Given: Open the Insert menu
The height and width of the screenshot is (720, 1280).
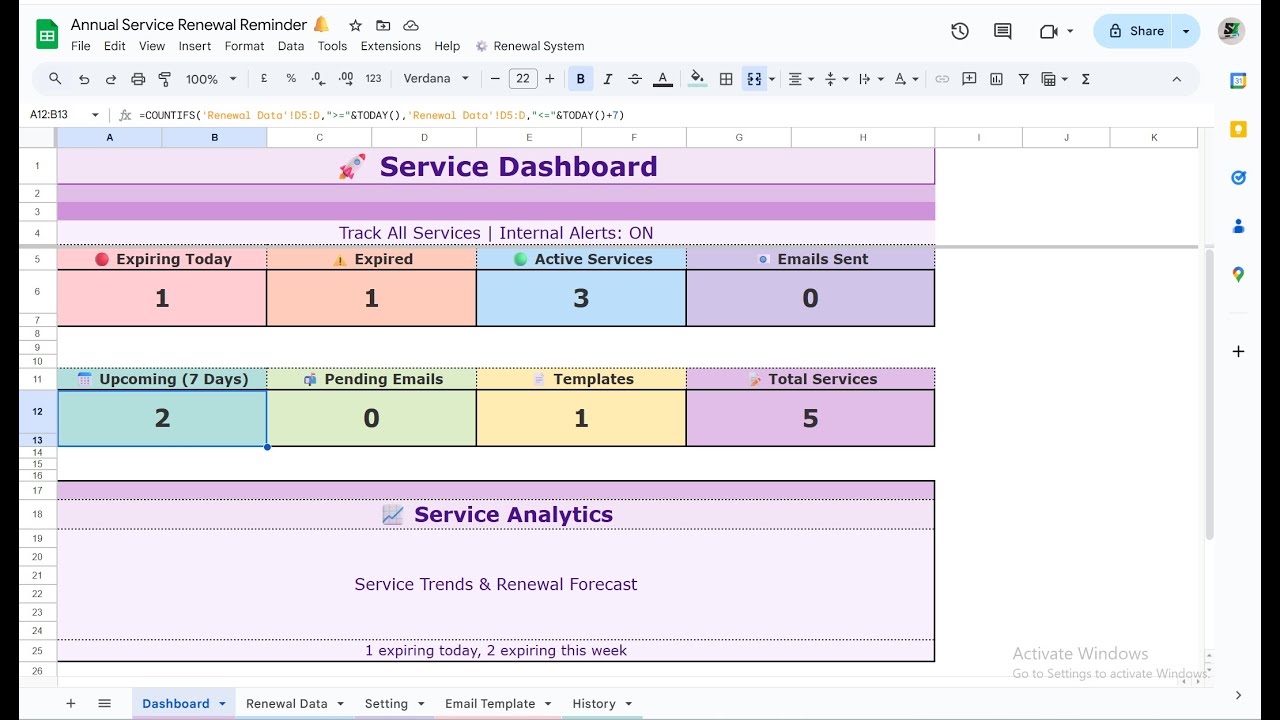Looking at the screenshot, I should (x=195, y=46).
